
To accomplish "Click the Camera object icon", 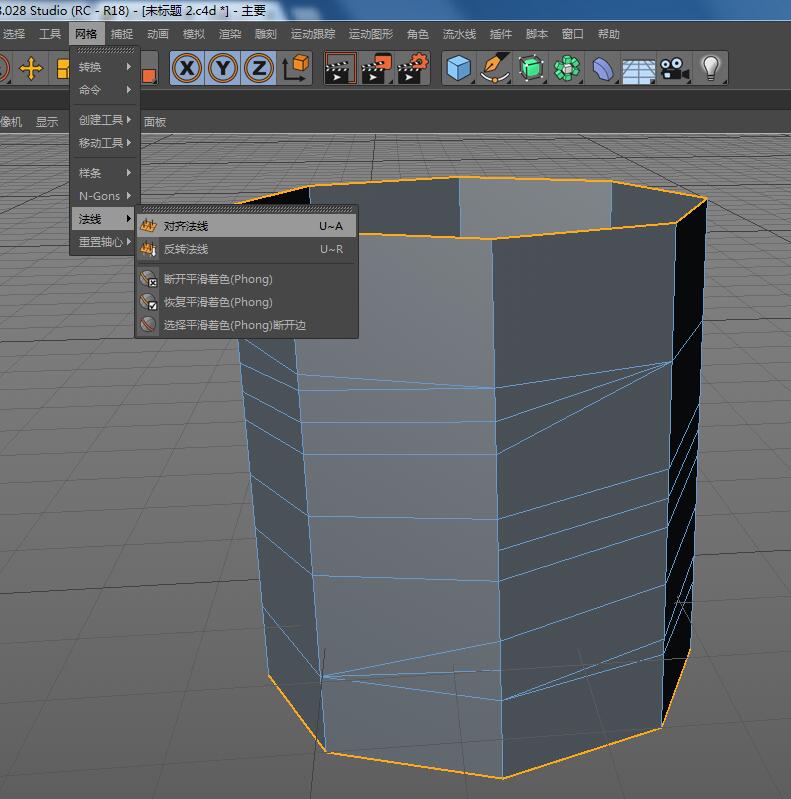I will tap(674, 69).
